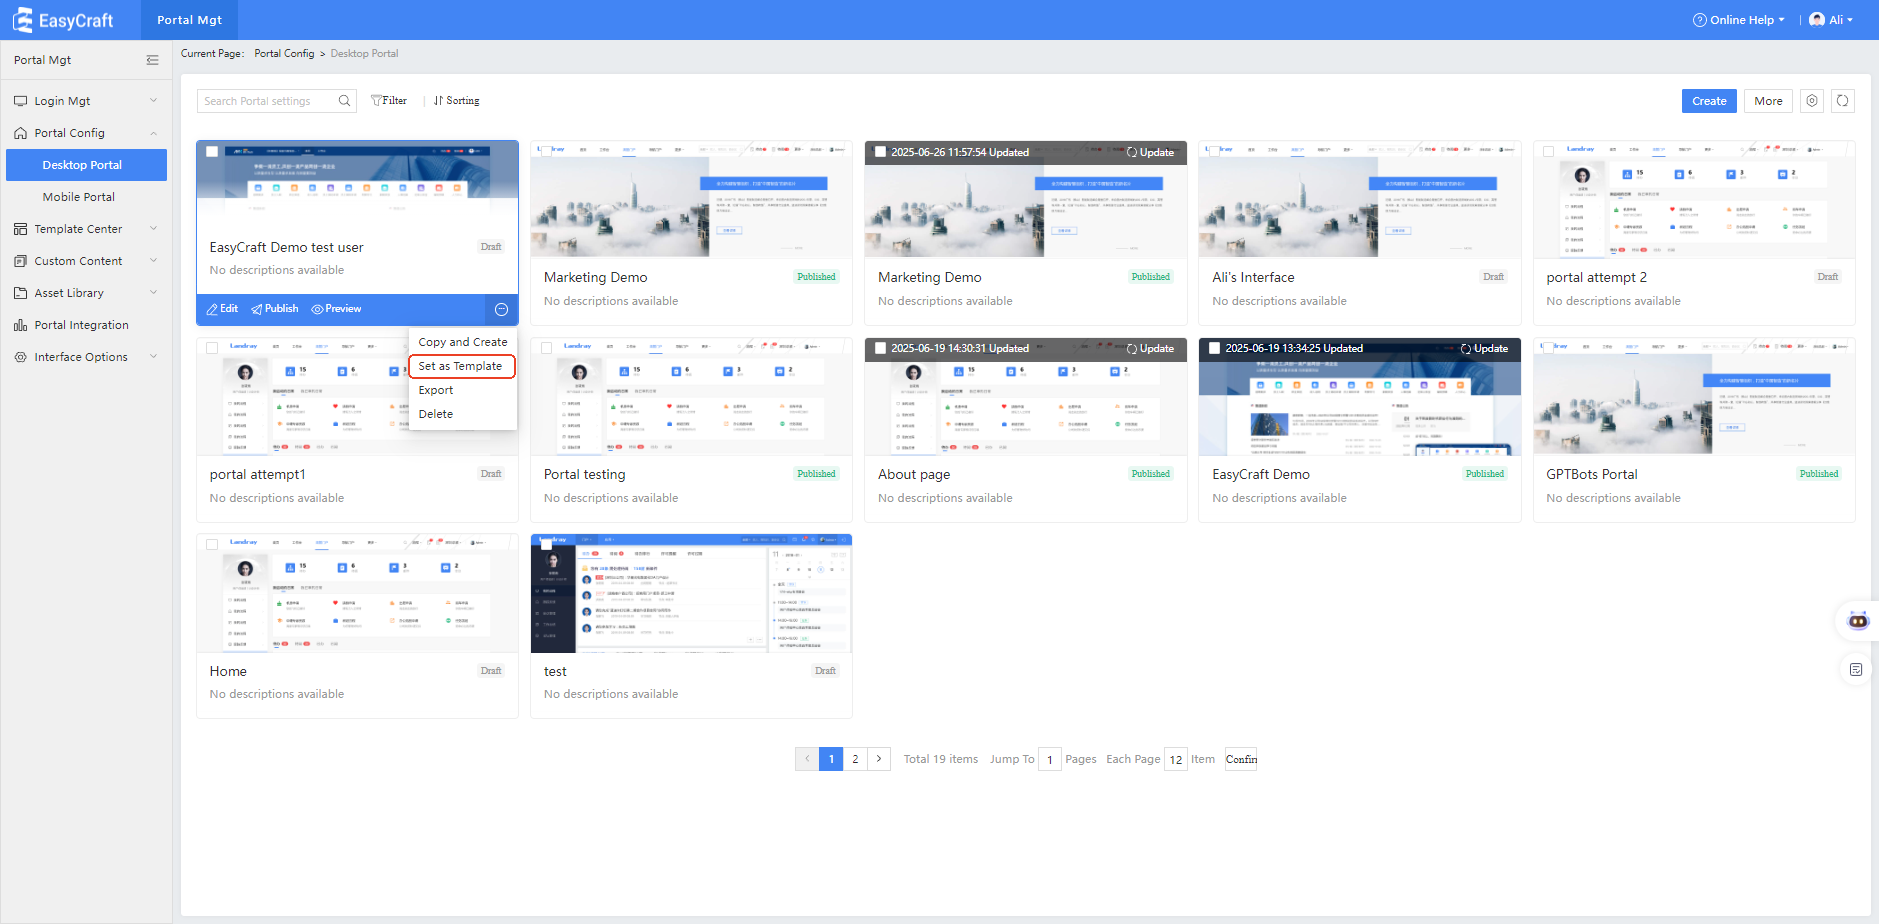The height and width of the screenshot is (924, 1879).
Task: Choose Set as Template from context menu
Action: tap(460, 366)
